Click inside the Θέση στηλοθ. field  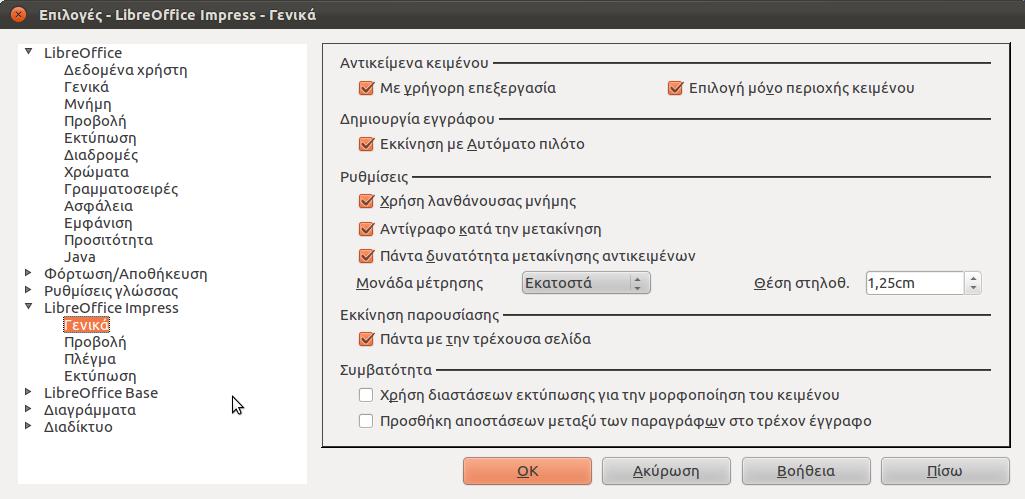(915, 283)
